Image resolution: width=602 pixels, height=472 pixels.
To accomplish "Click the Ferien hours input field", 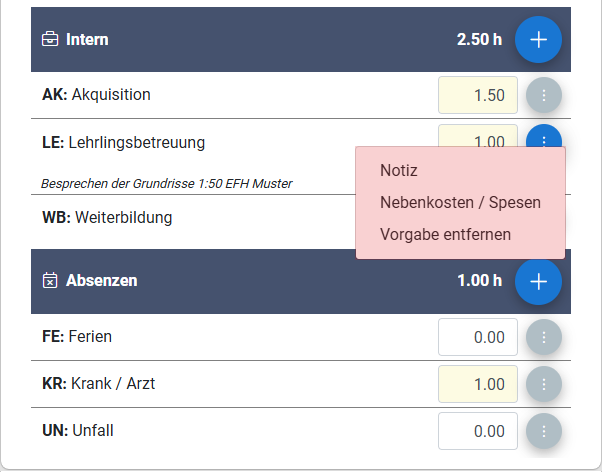I will click(478, 337).
